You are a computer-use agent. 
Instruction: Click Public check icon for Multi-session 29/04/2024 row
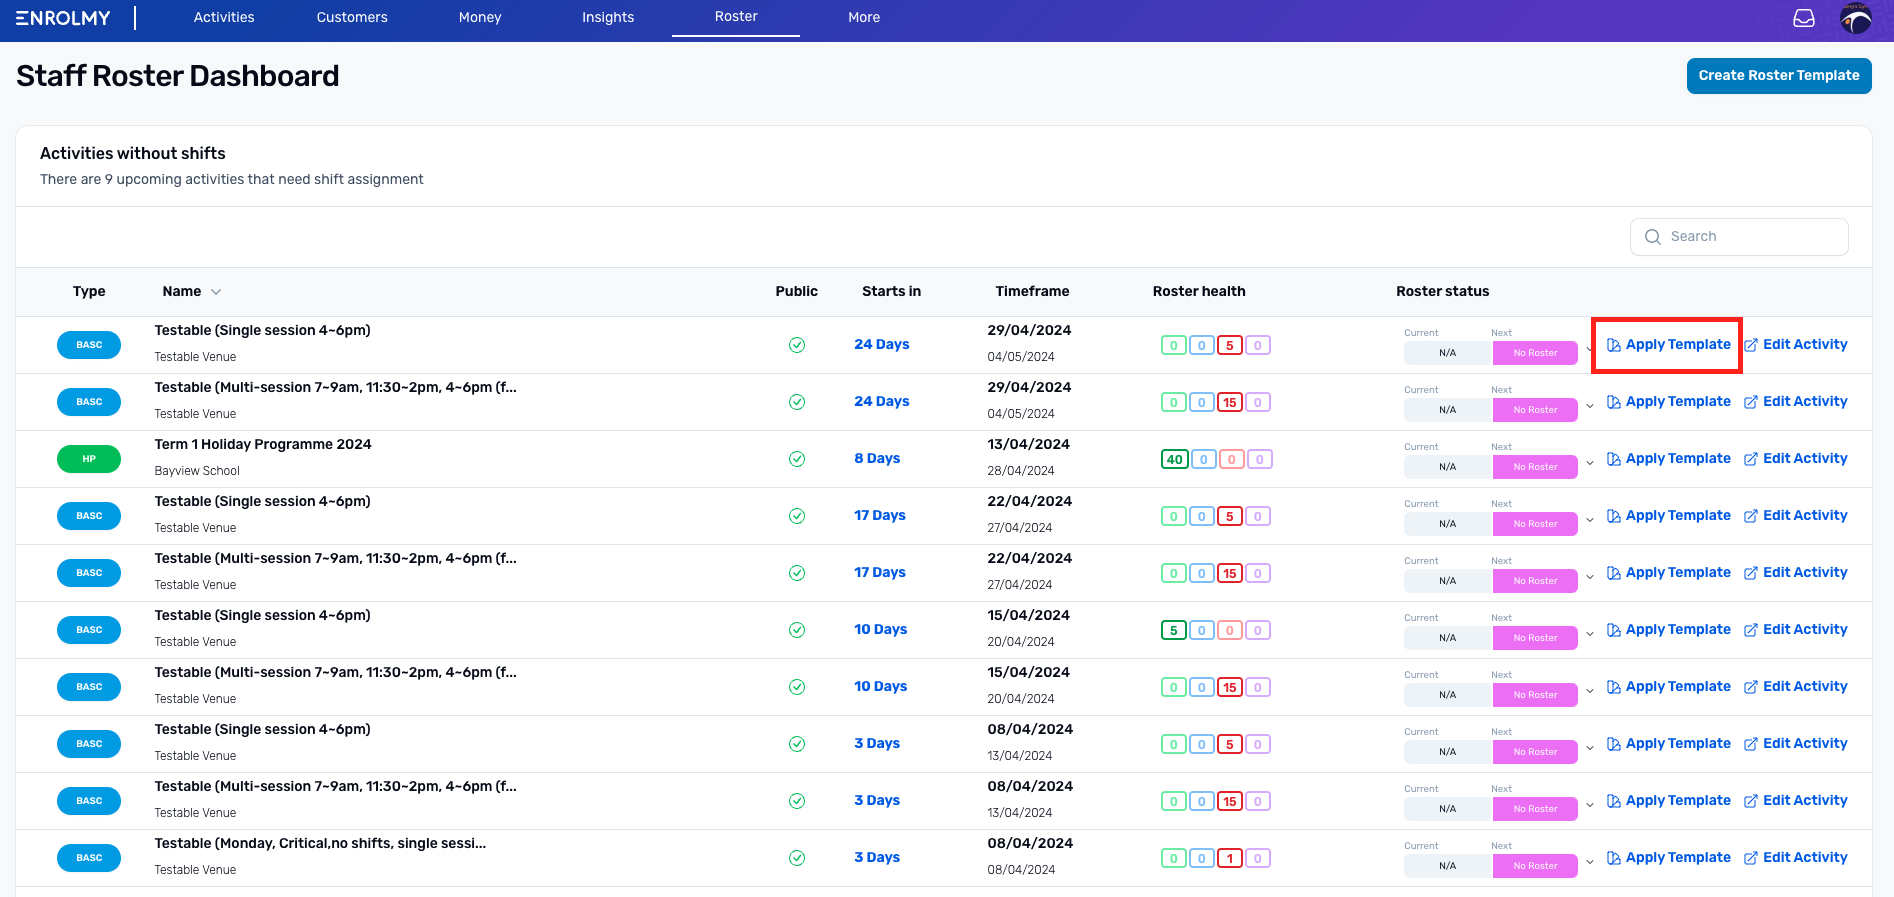click(797, 402)
